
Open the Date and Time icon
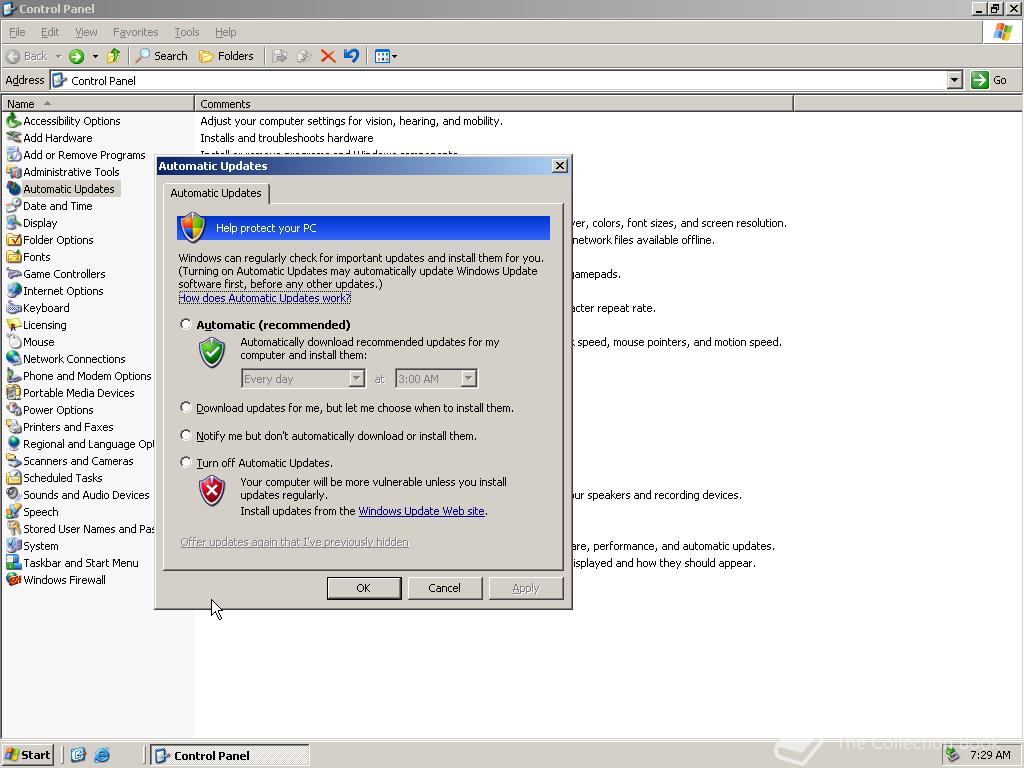(14, 206)
